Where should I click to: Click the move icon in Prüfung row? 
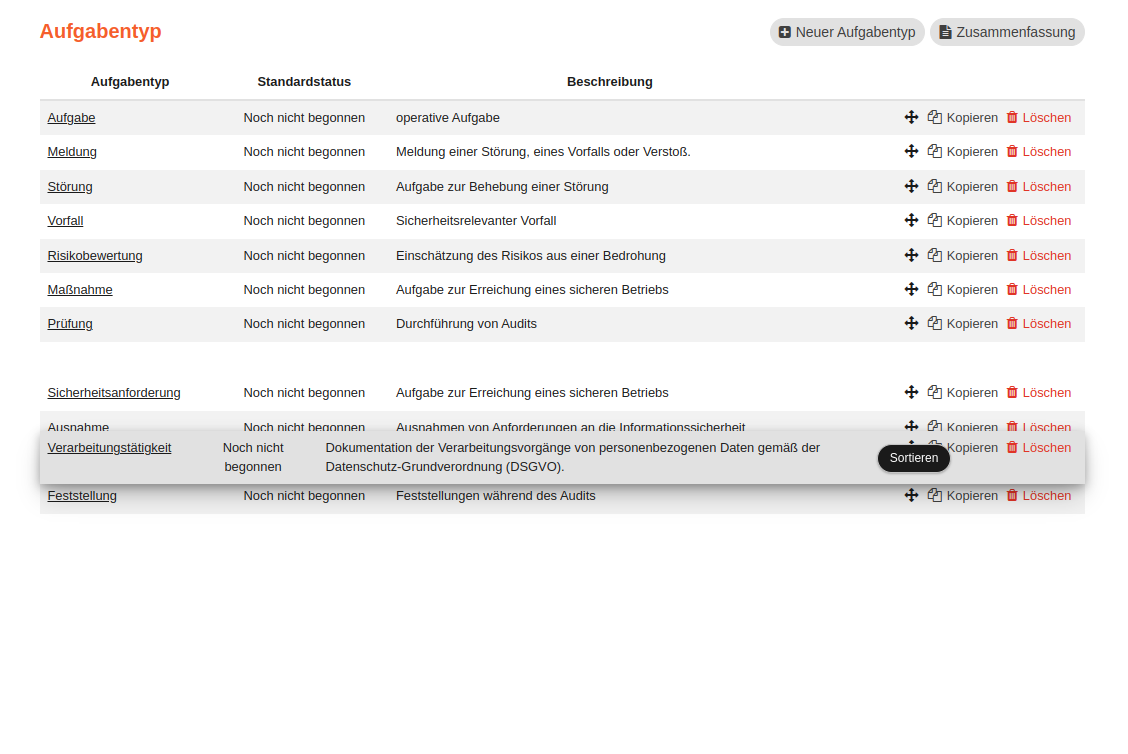911,323
